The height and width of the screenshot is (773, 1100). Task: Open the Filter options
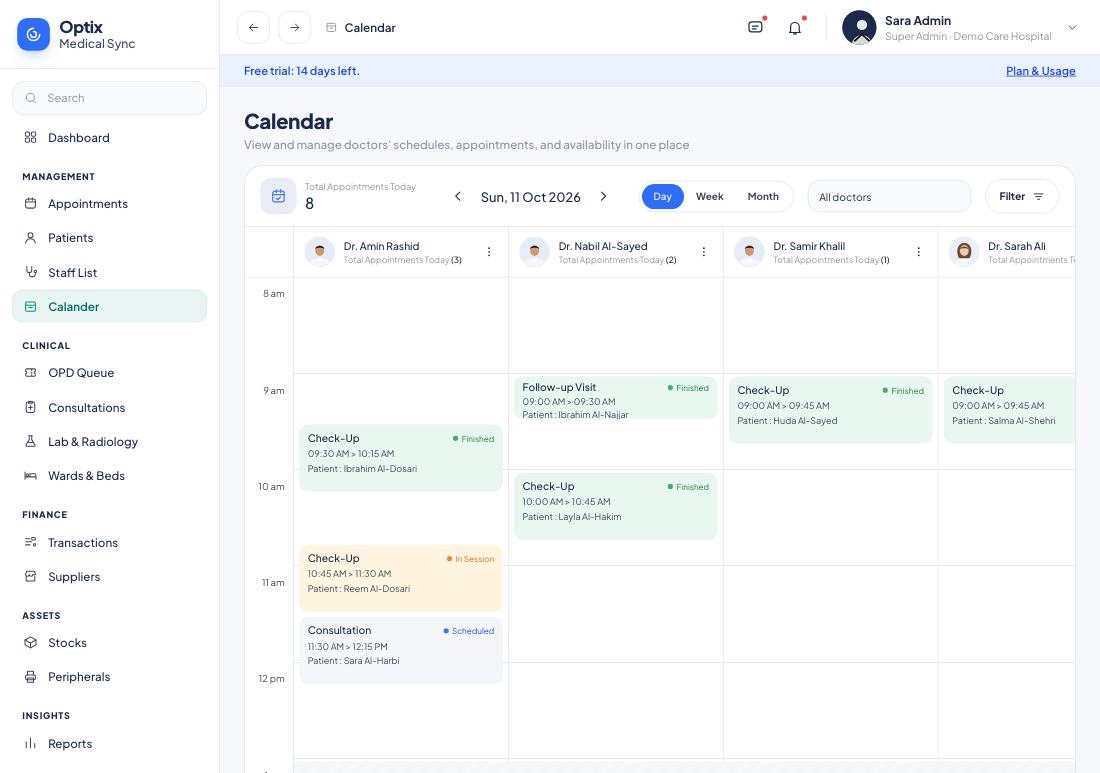click(x=1021, y=196)
